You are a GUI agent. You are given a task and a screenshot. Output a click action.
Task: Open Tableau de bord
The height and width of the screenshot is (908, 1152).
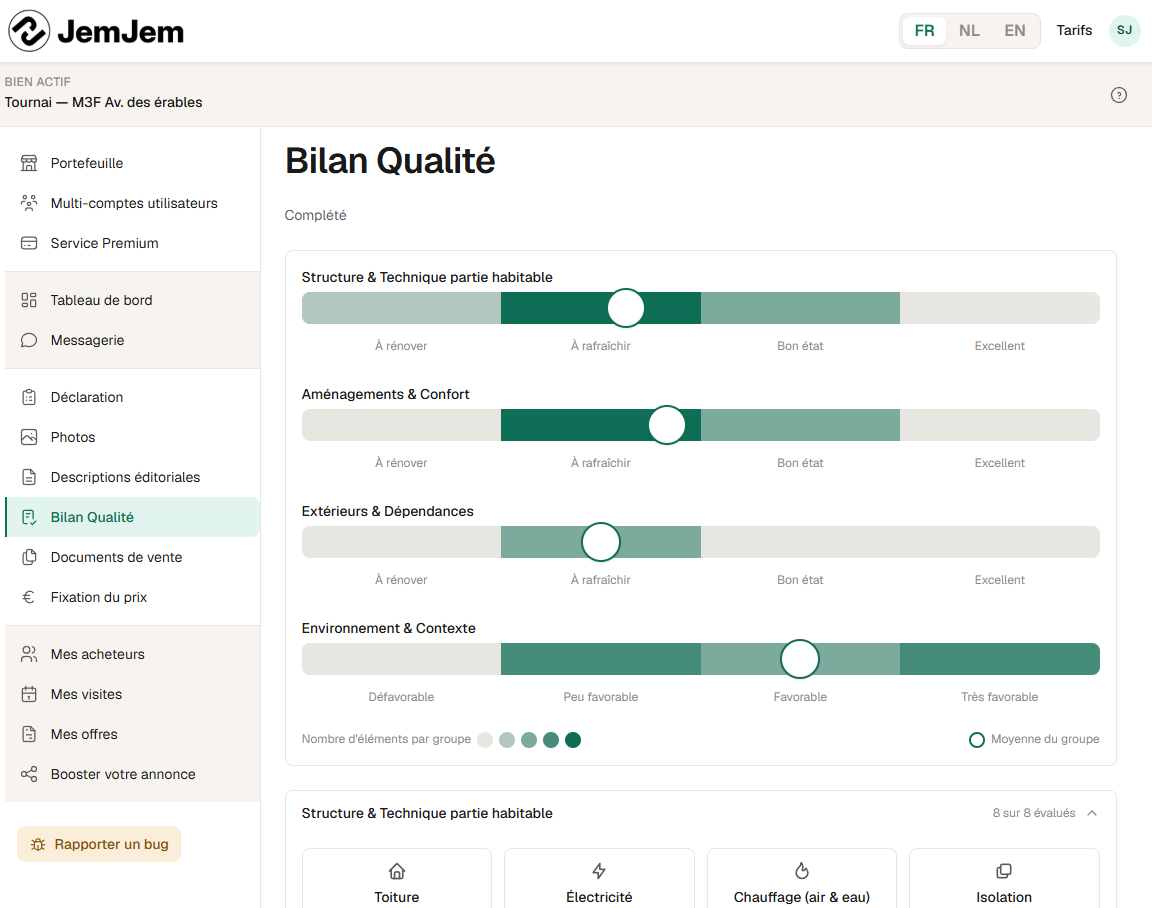pos(132,300)
